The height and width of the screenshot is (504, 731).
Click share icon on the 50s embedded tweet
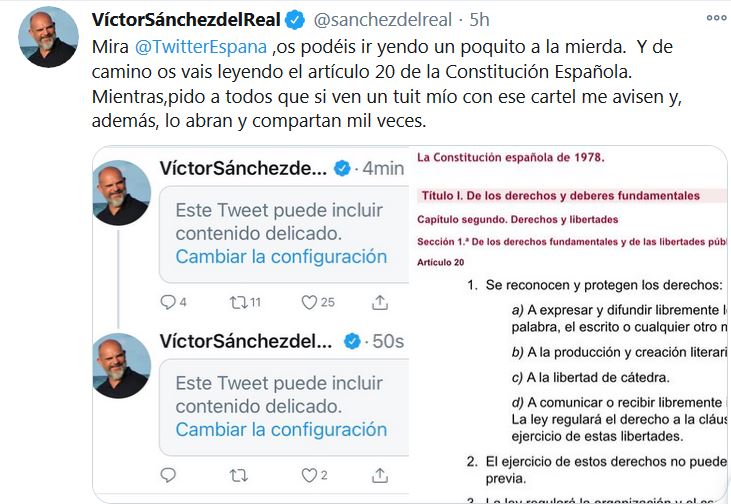click(x=380, y=475)
